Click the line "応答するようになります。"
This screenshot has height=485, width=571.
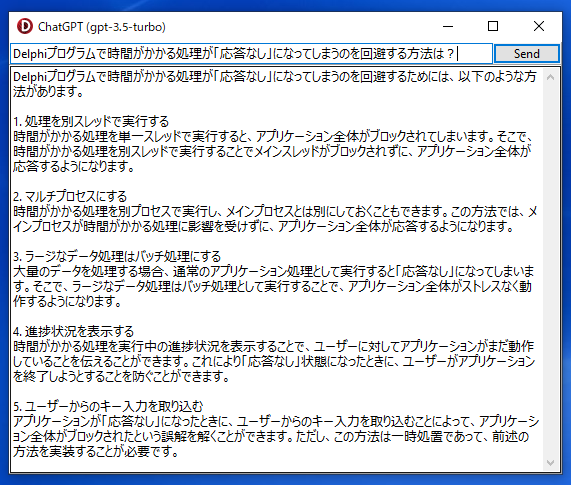[74, 166]
